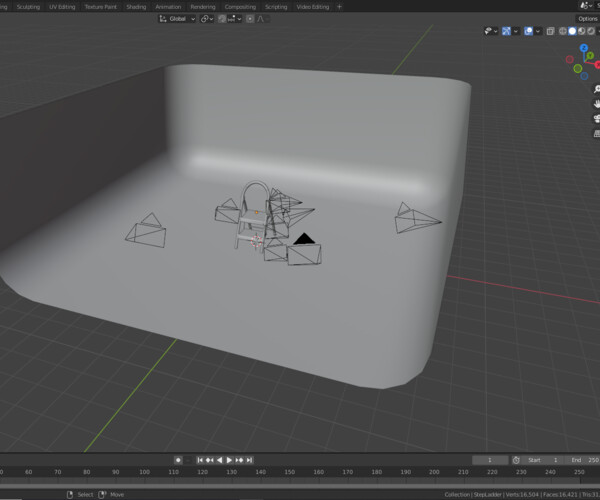This screenshot has height=500, width=600.
Task: Jump to the last frame
Action: coord(249,460)
